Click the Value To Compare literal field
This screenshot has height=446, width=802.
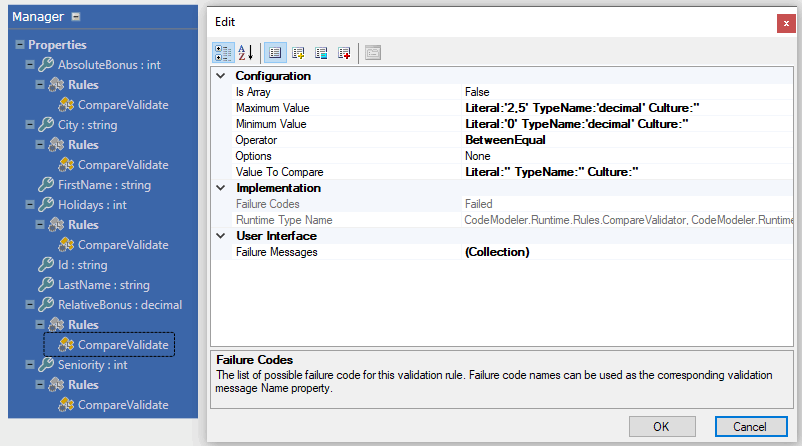pyautogui.click(x=628, y=172)
